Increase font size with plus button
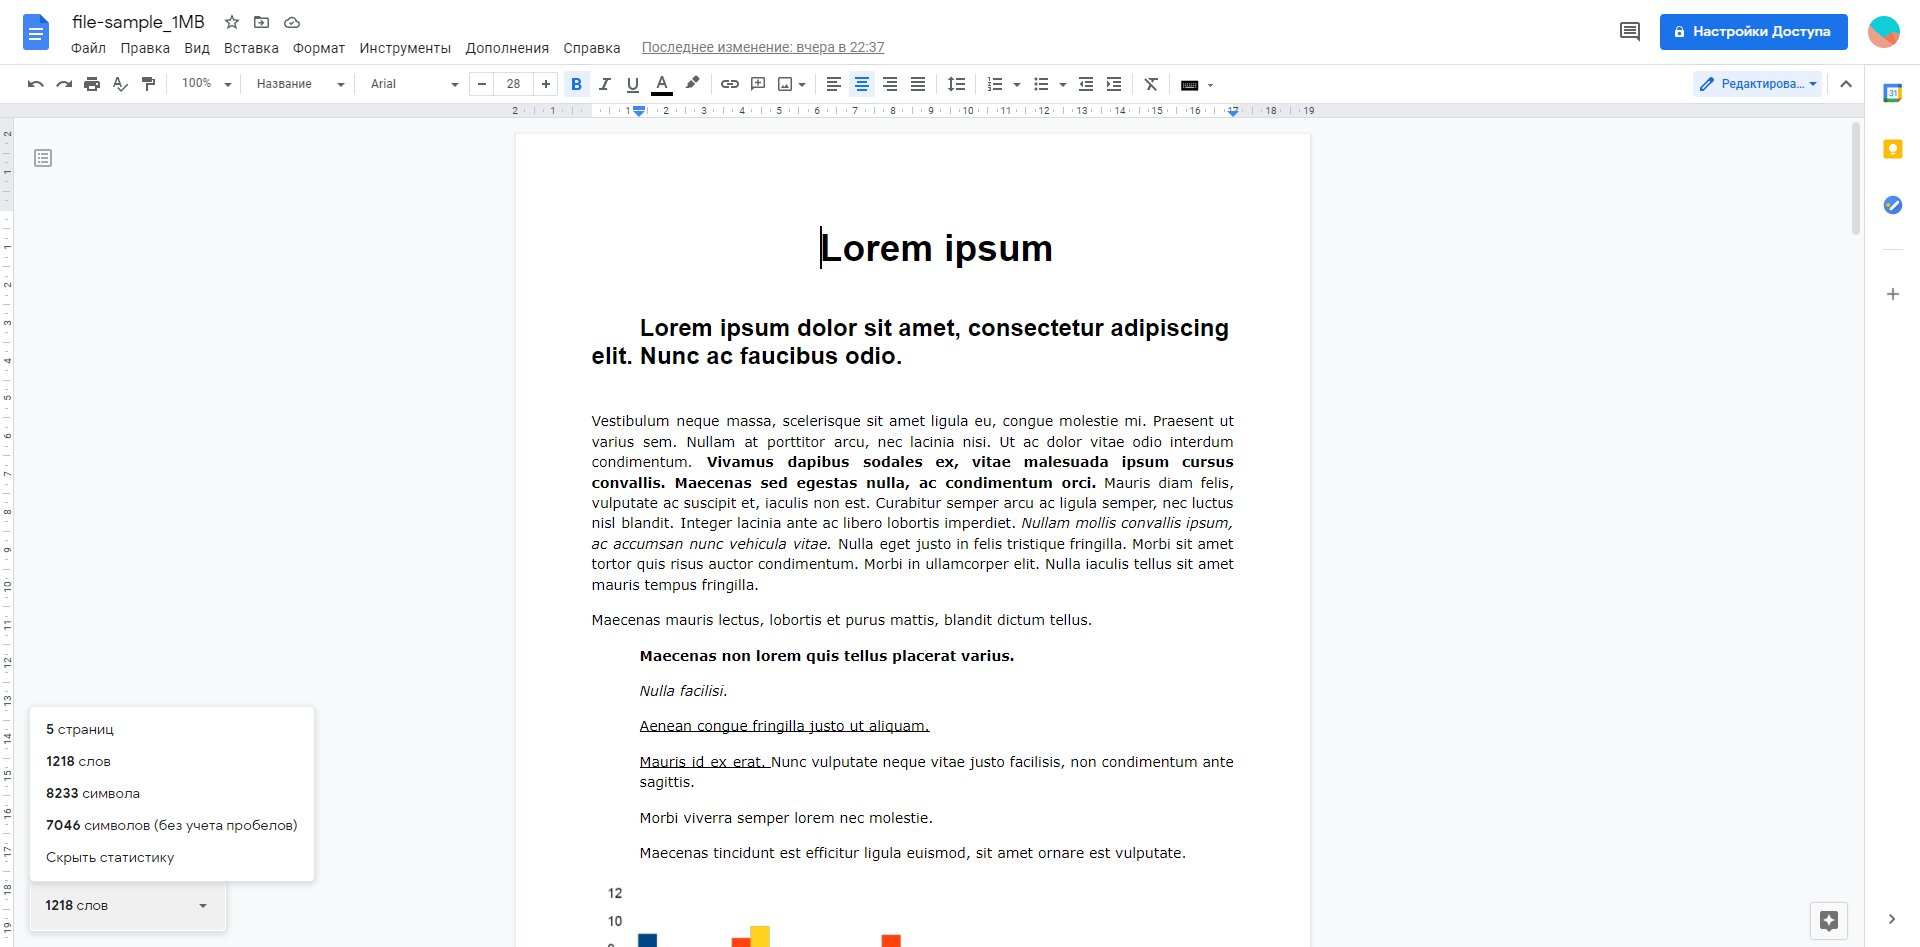Screen dimensions: 1920x947 (x=545, y=84)
